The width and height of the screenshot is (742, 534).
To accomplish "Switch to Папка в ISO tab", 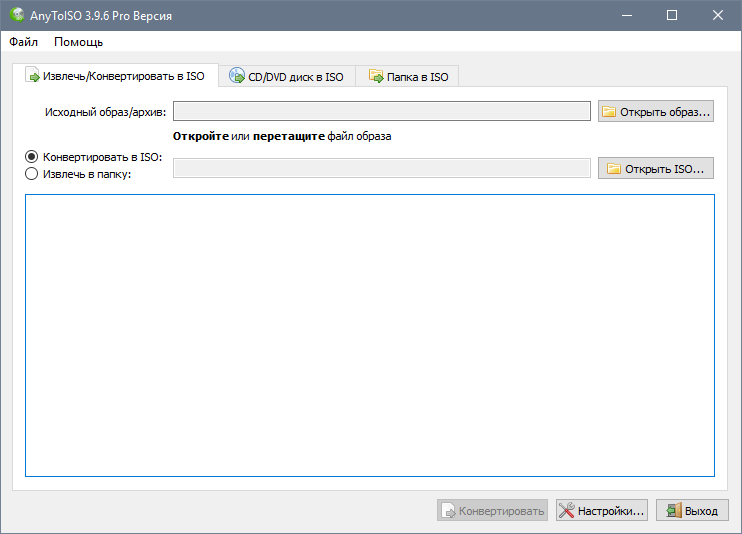I will [x=408, y=76].
